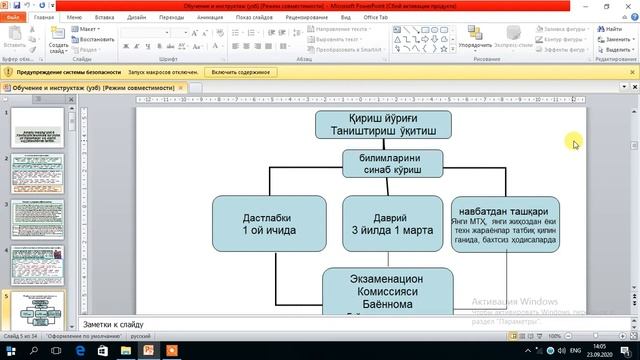Select the Дастлабки 1 ой ичида box
The height and width of the screenshot is (360, 640).
269,224
